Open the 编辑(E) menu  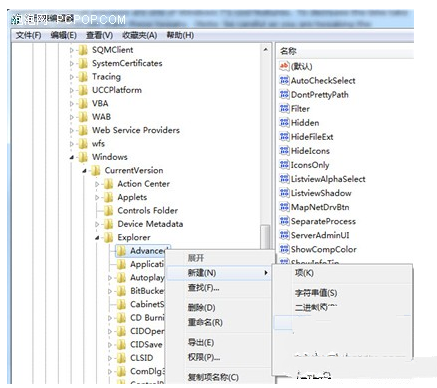64,35
